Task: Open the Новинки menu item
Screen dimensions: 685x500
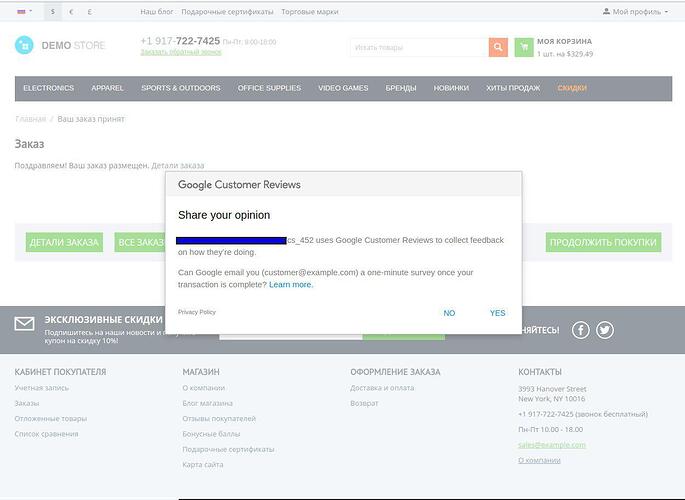Action: coord(451,88)
